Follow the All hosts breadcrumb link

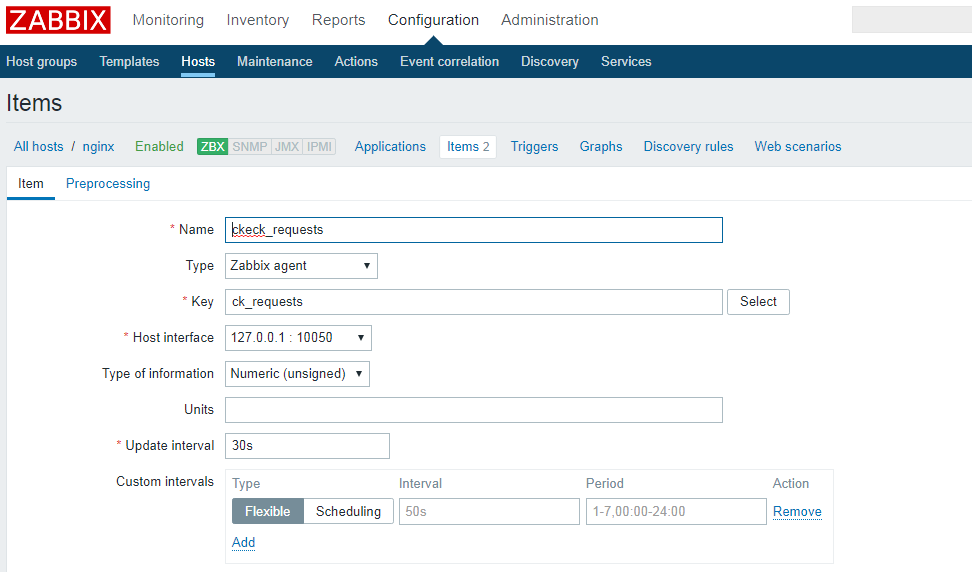(38, 146)
